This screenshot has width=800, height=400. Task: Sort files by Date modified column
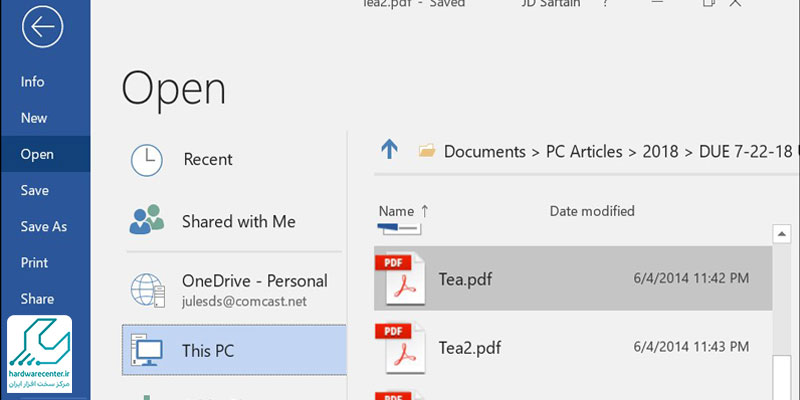(x=592, y=211)
